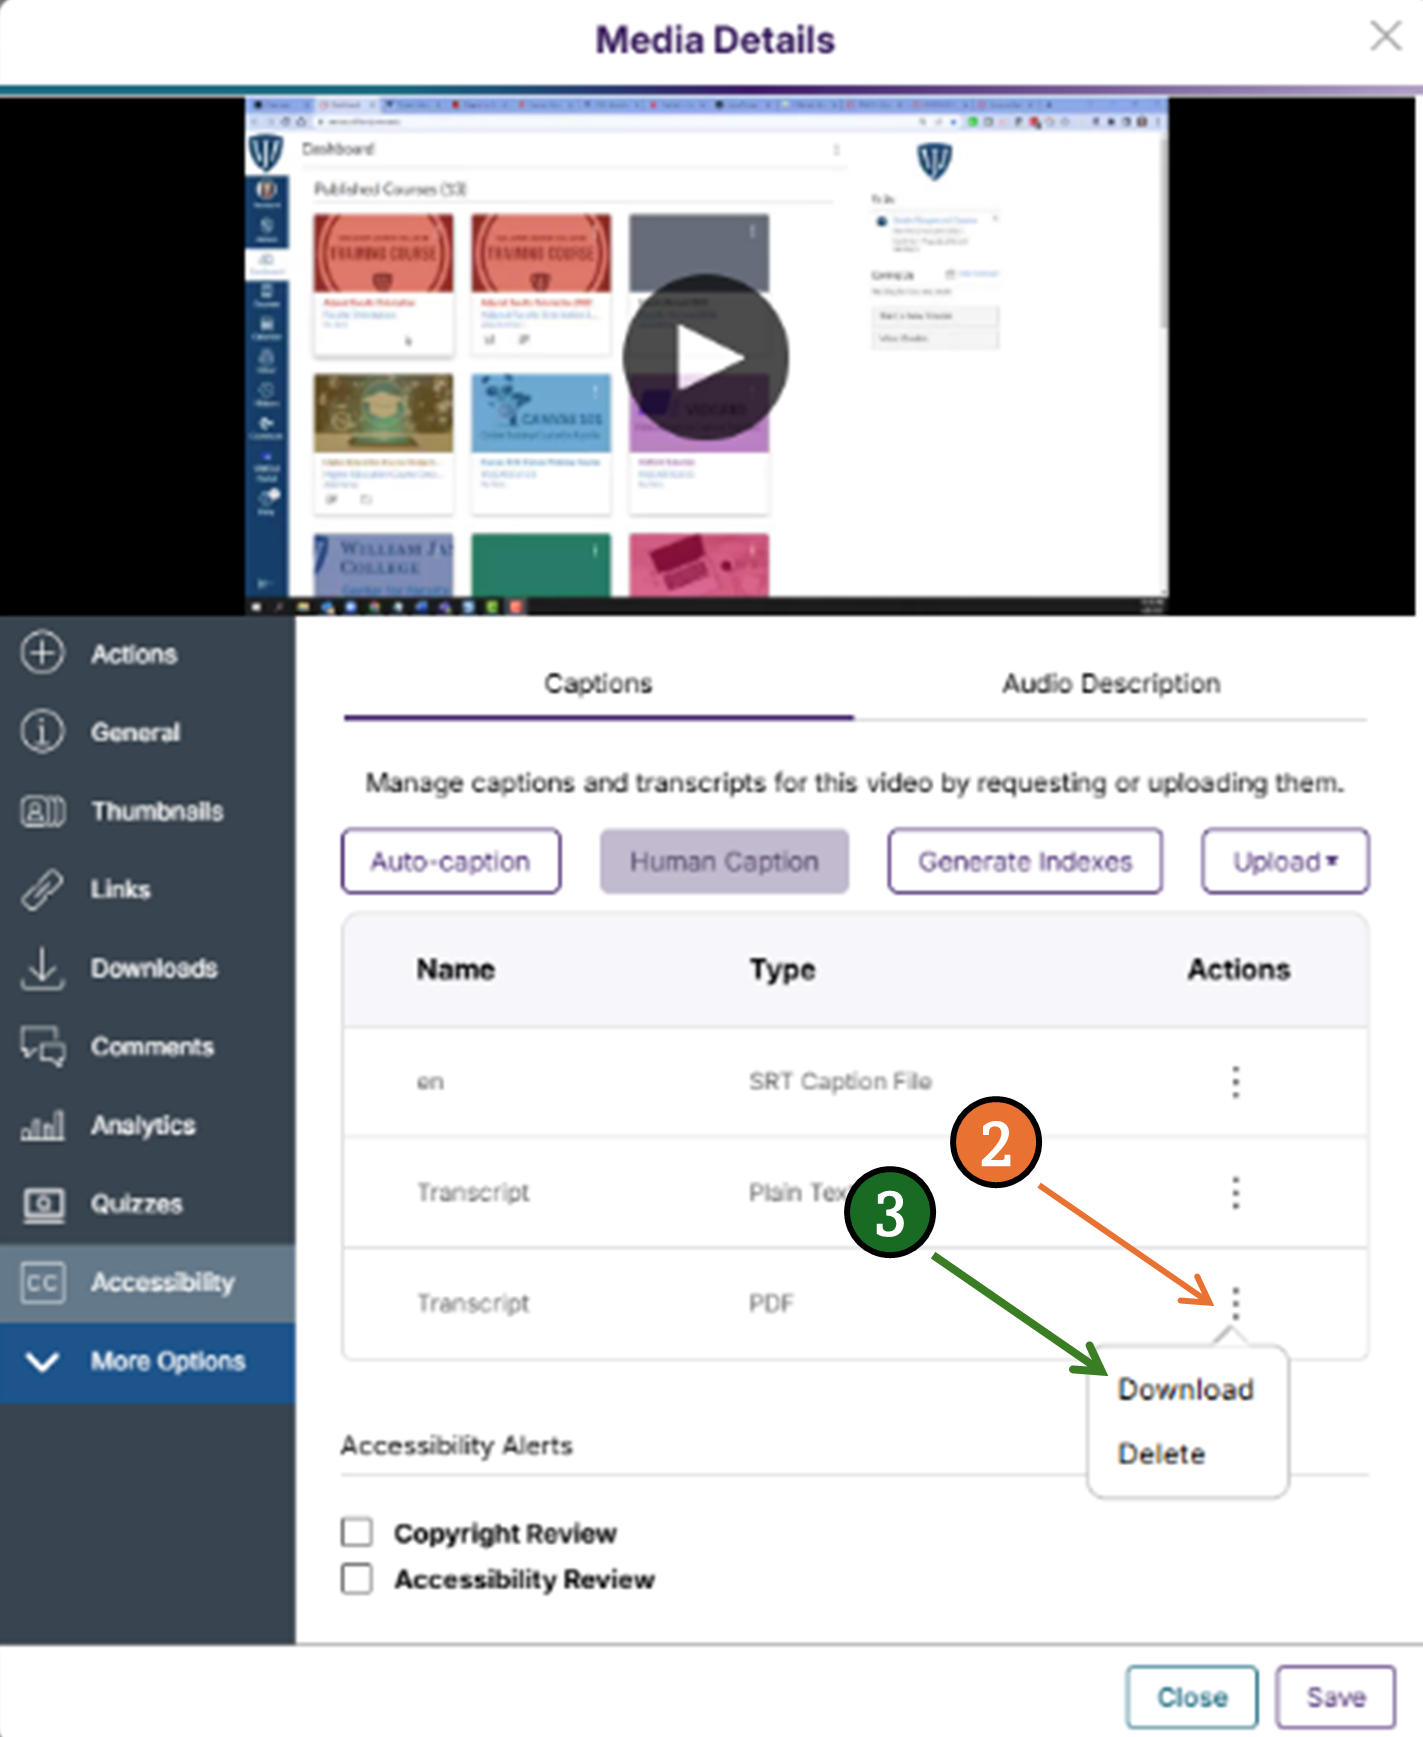1423x1737 pixels.
Task: Open Links paperclip icon
Action: [x=42, y=889]
